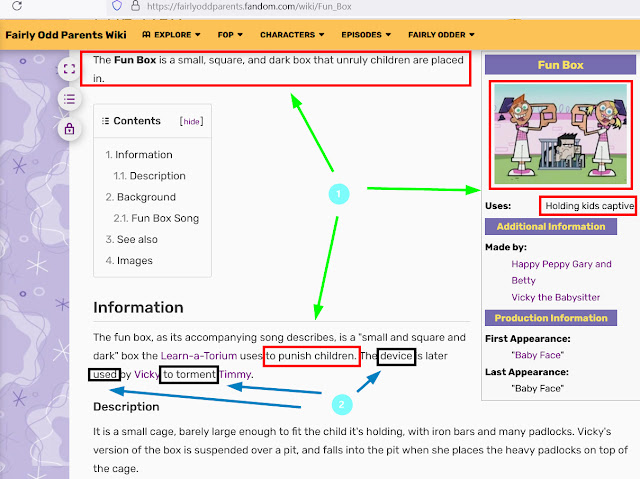640x479 pixels.
Task: Open the Vicky the Babysitter link
Action: tap(556, 297)
